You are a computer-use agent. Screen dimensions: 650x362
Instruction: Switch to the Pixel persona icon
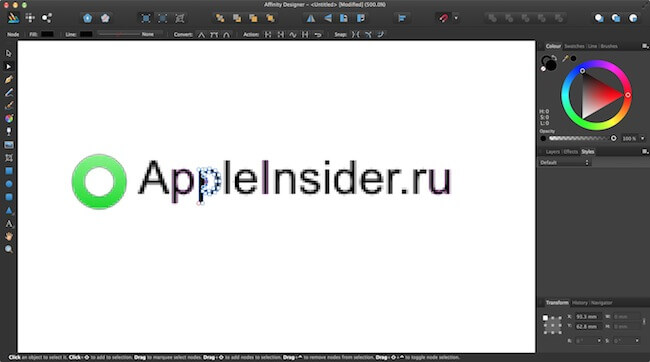[30, 18]
